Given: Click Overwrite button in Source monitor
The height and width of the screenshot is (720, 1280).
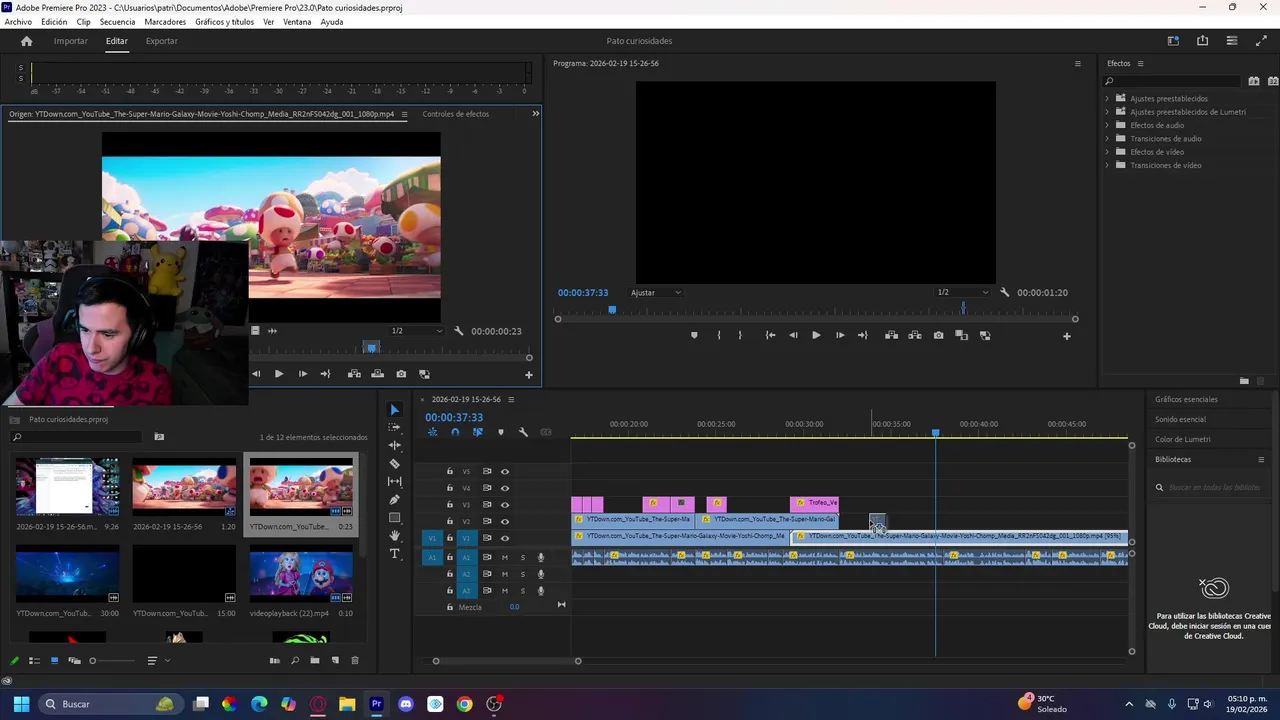Looking at the screenshot, I should point(377,374).
